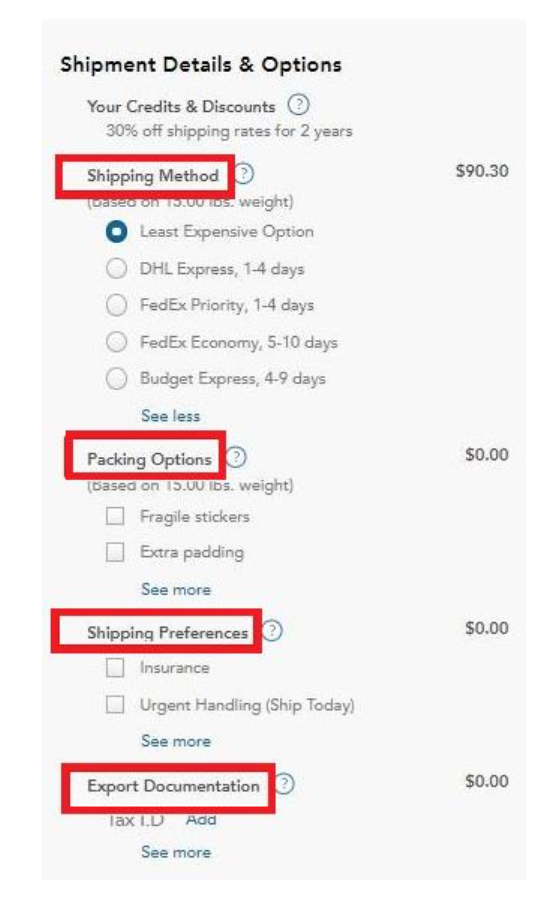
Task: Enable Urgent Handling (Ship Today)
Action: [x=115, y=704]
